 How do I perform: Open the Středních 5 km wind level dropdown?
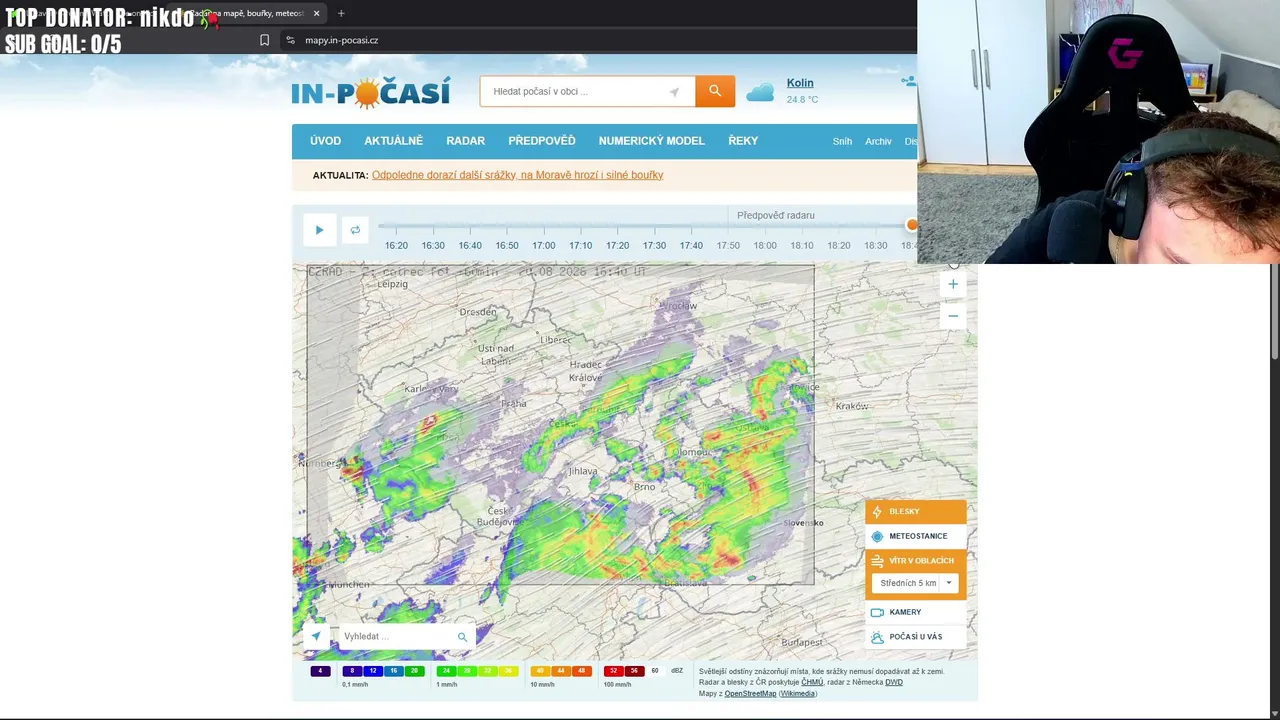(x=916, y=583)
